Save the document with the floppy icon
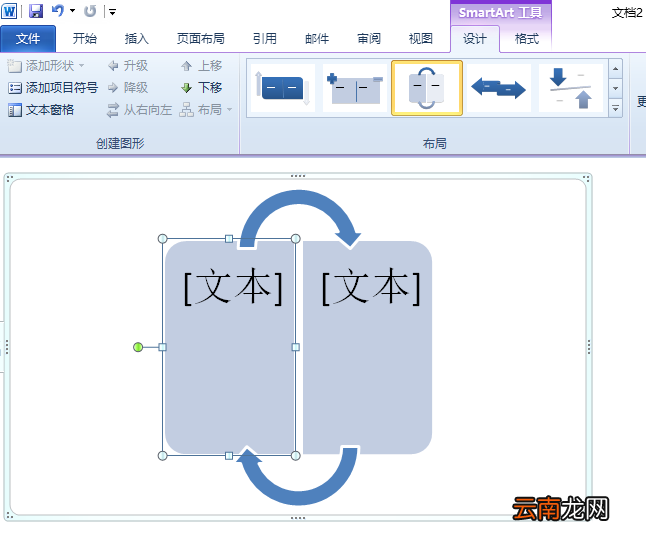Screen dimensions: 646x537 pyautogui.click(x=36, y=11)
